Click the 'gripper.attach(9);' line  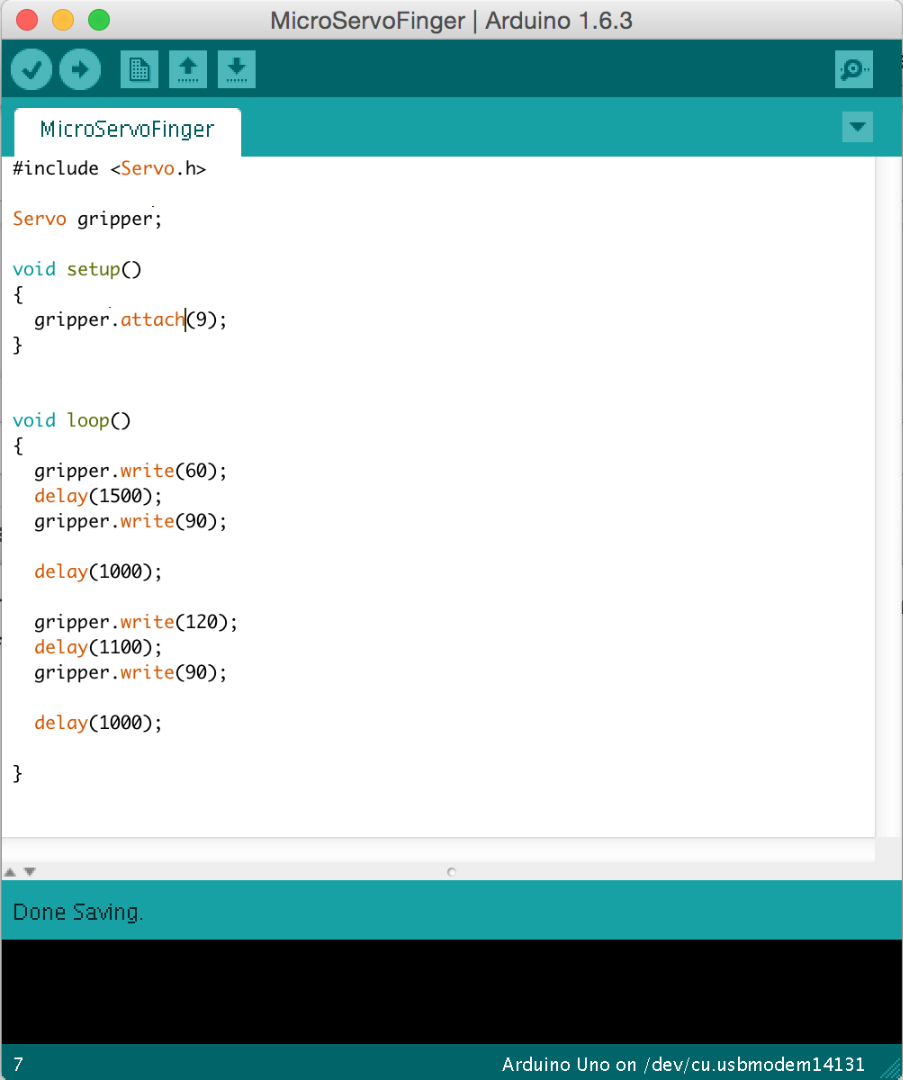point(130,320)
